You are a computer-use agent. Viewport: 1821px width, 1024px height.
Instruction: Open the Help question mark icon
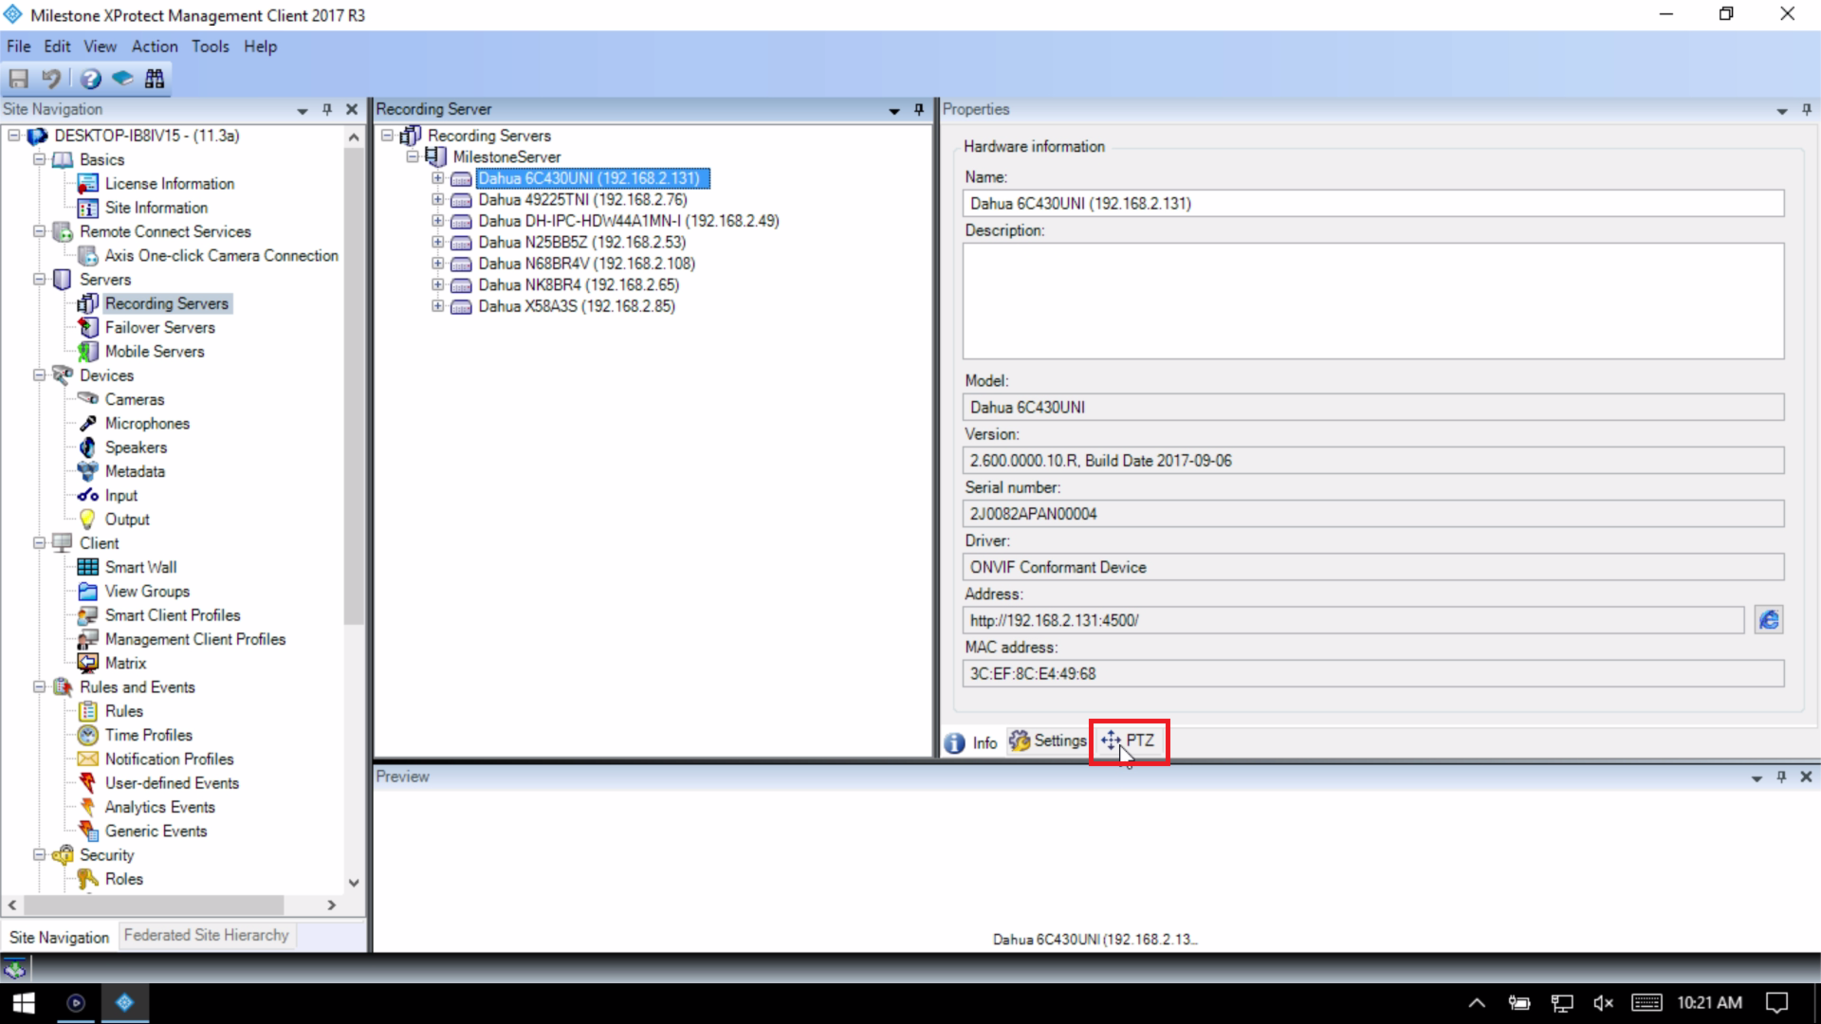click(x=91, y=78)
